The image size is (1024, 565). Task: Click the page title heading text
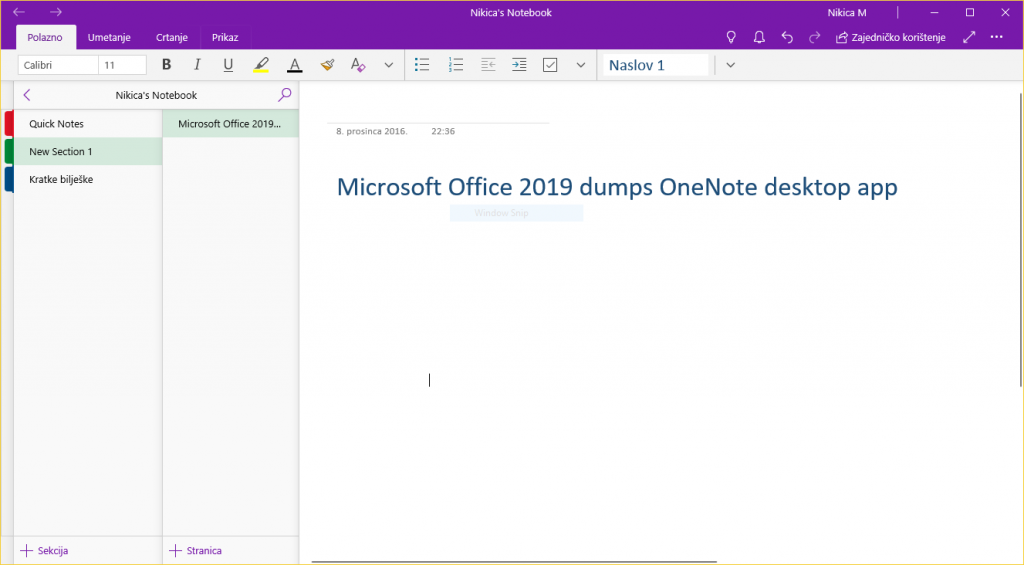tap(617, 187)
